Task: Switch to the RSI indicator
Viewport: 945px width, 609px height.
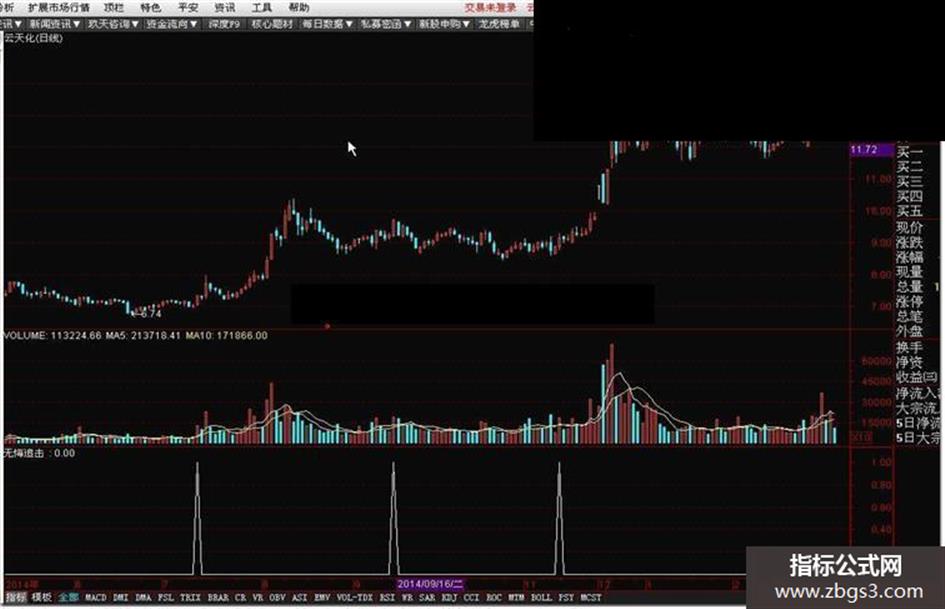Action: (x=387, y=597)
